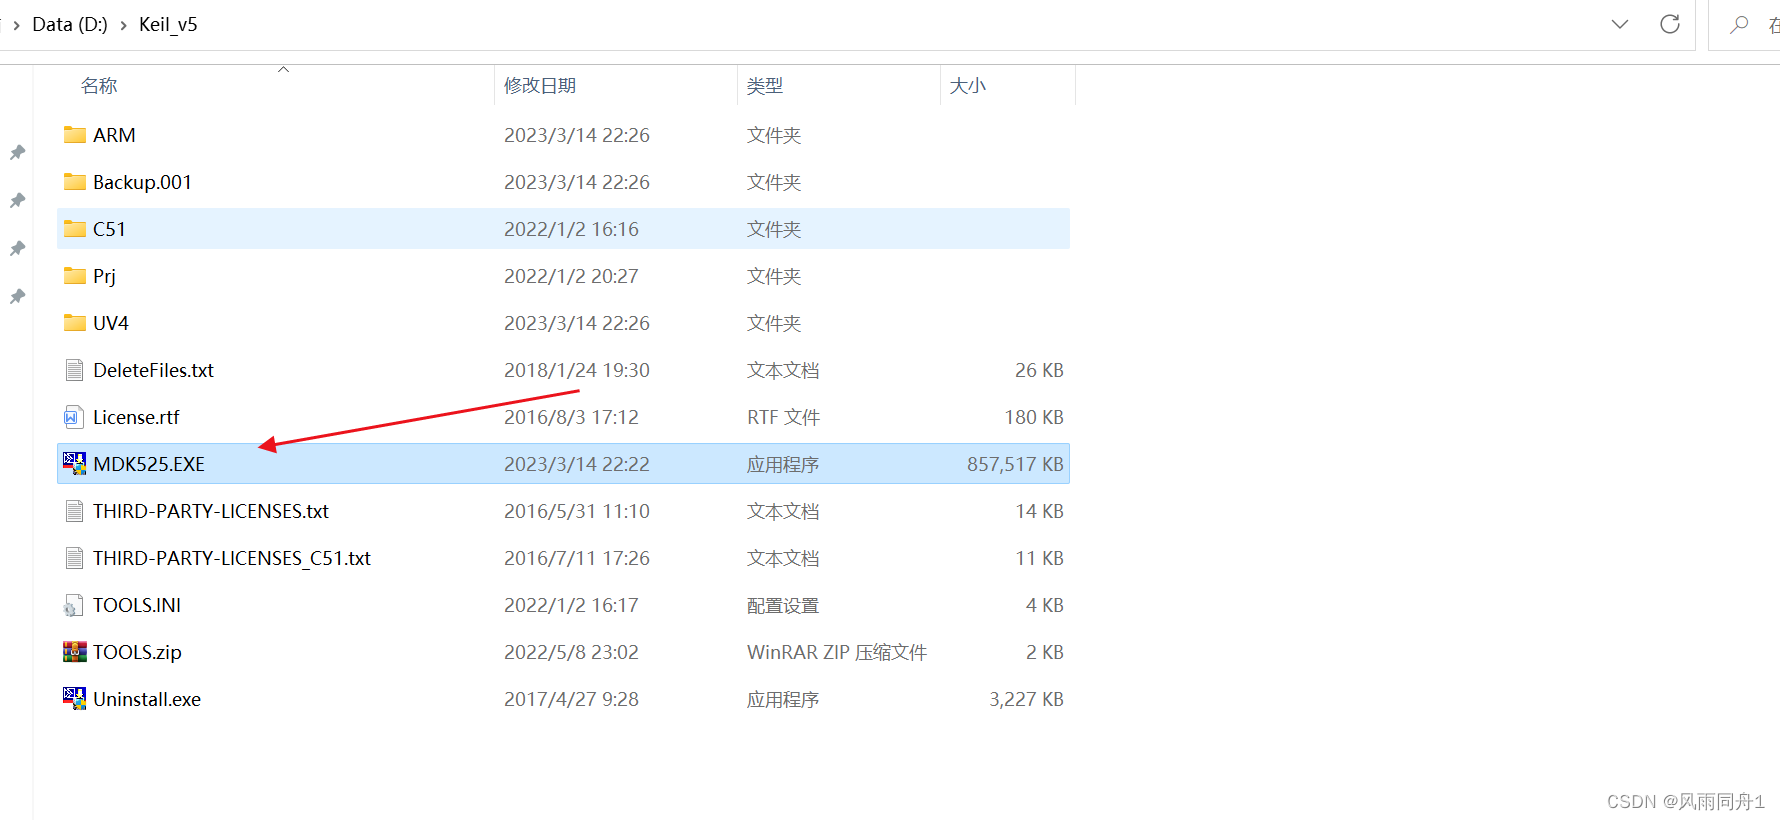Select the Prj folder icon
The width and height of the screenshot is (1780, 820).
click(74, 276)
